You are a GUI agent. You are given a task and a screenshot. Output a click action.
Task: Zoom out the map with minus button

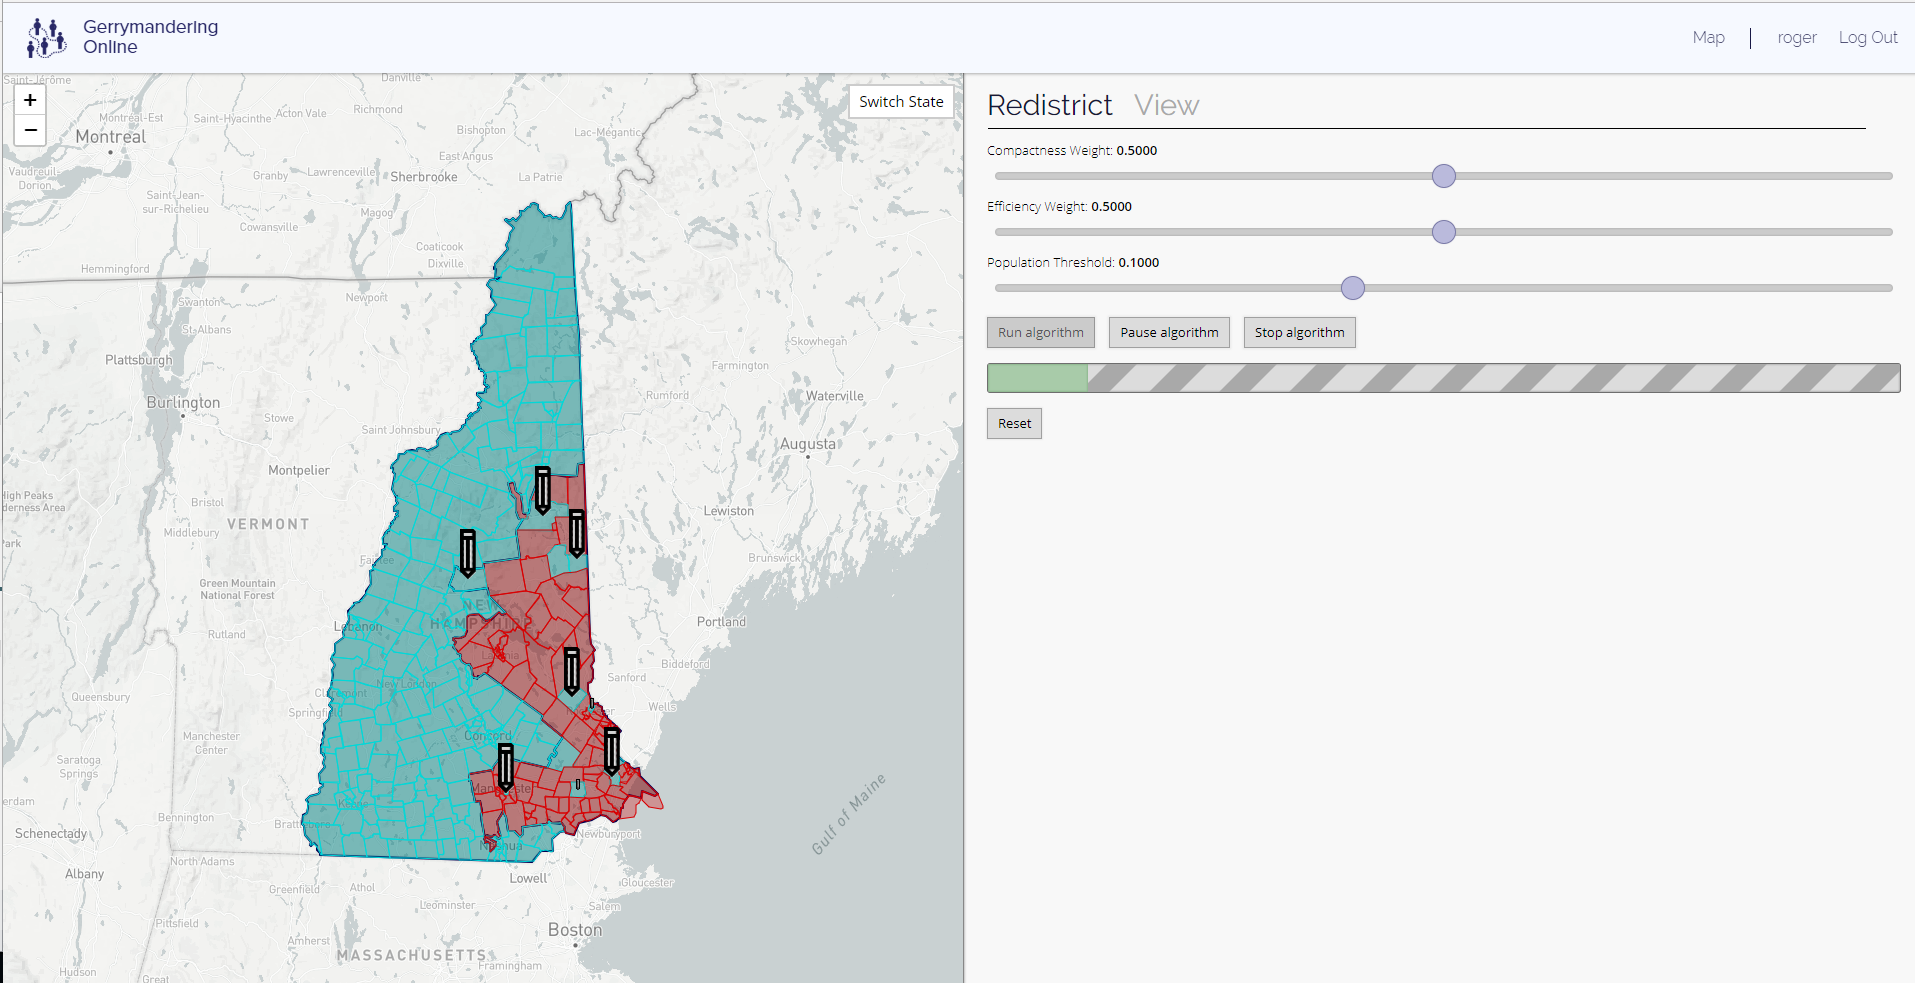coord(30,130)
